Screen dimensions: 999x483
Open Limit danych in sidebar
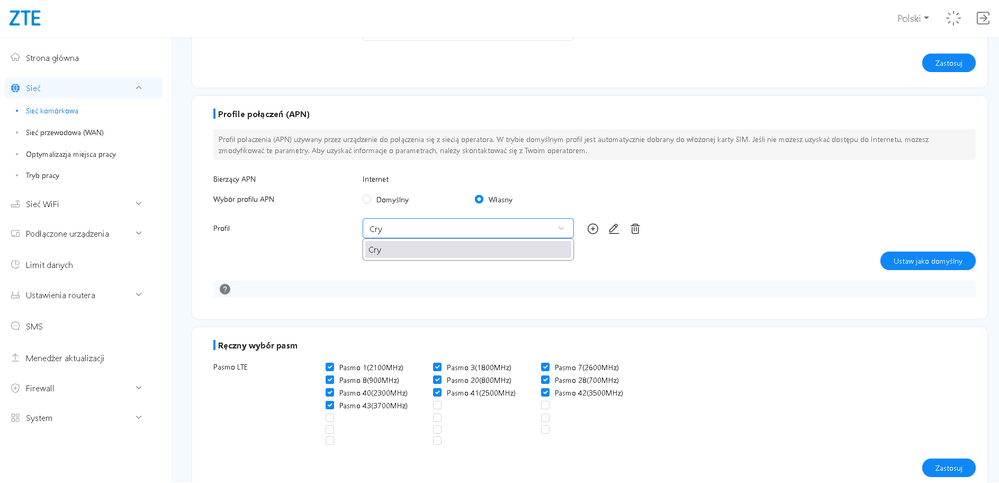(49, 265)
